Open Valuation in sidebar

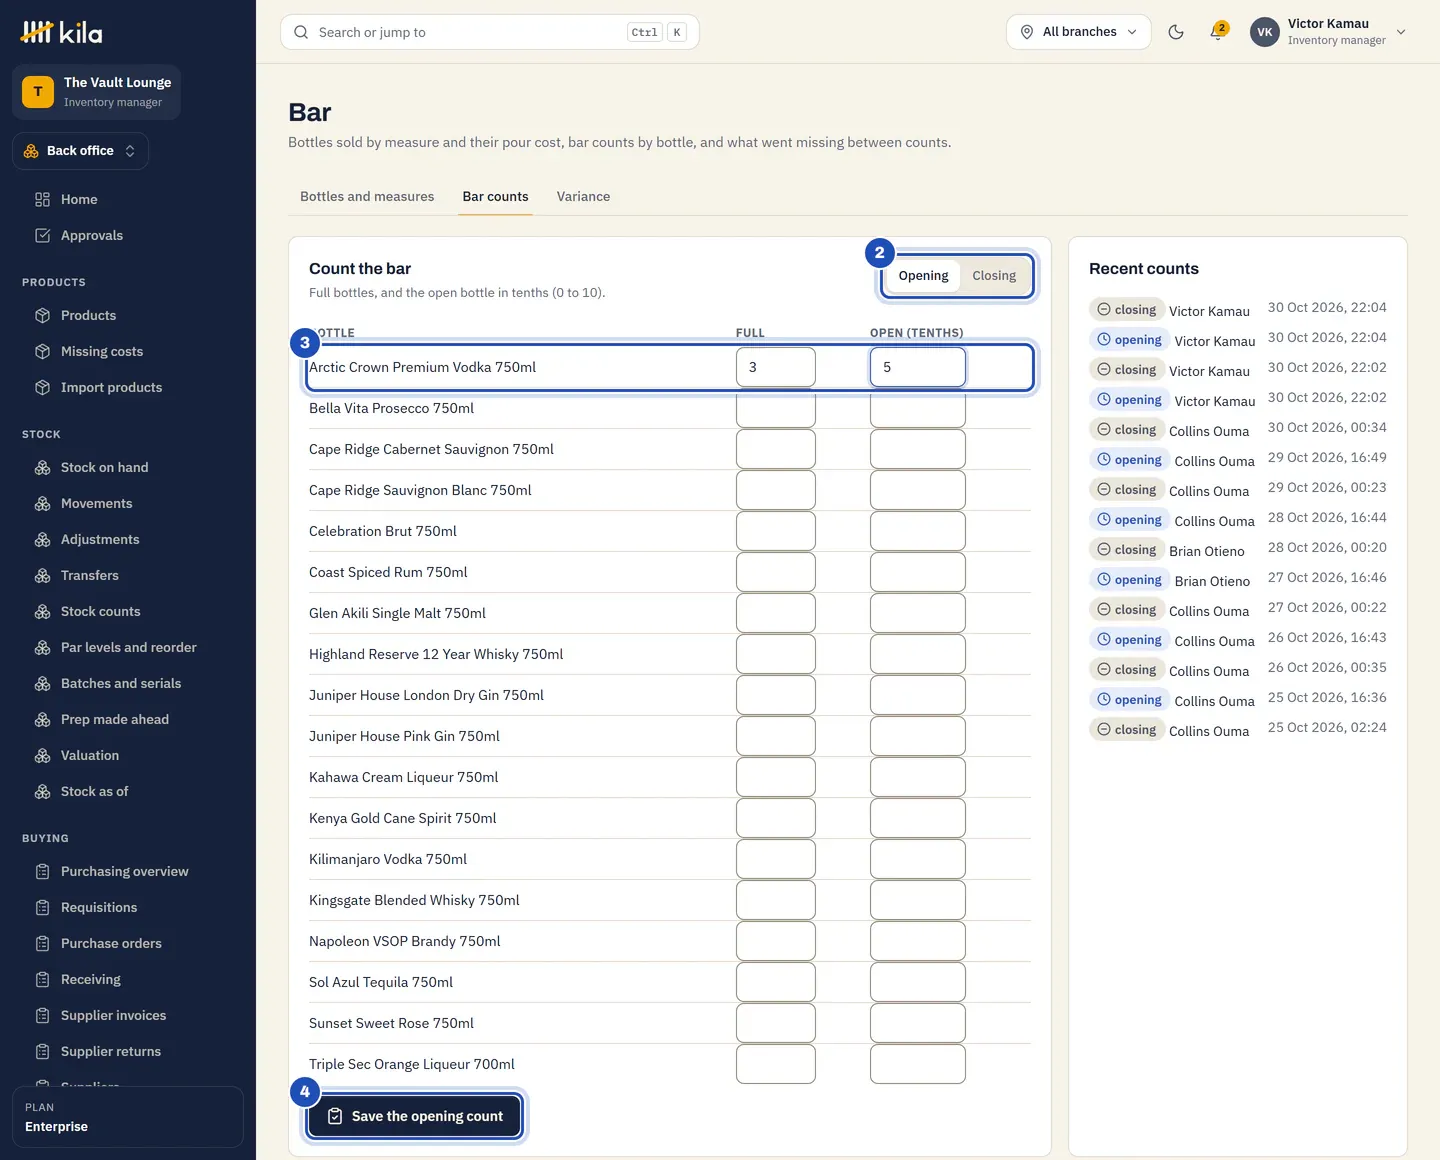(x=89, y=755)
